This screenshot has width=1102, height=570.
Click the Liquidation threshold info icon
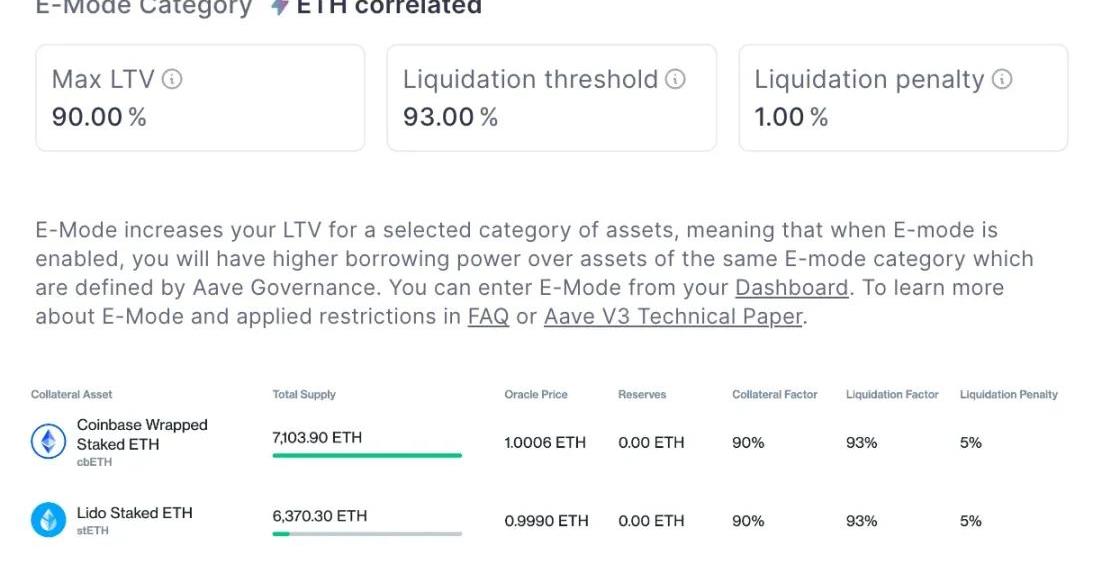click(675, 79)
